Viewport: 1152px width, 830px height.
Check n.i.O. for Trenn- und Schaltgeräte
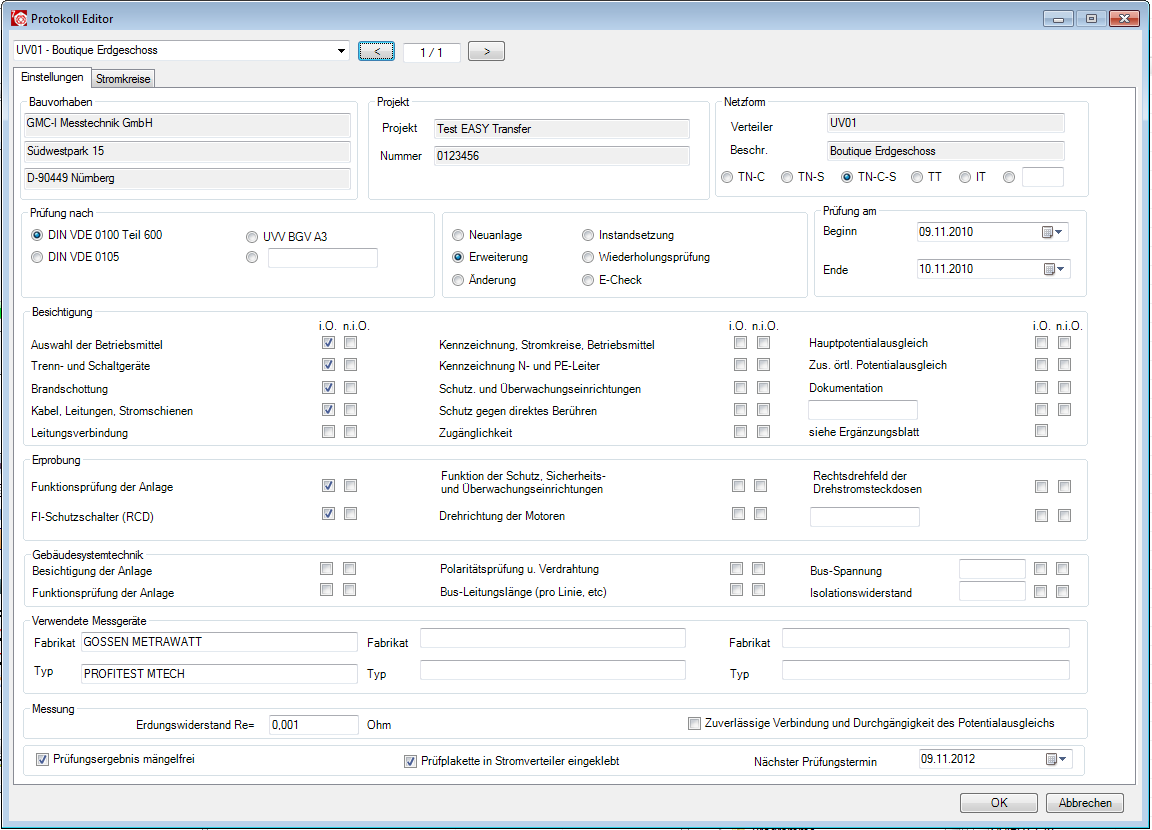coord(350,364)
